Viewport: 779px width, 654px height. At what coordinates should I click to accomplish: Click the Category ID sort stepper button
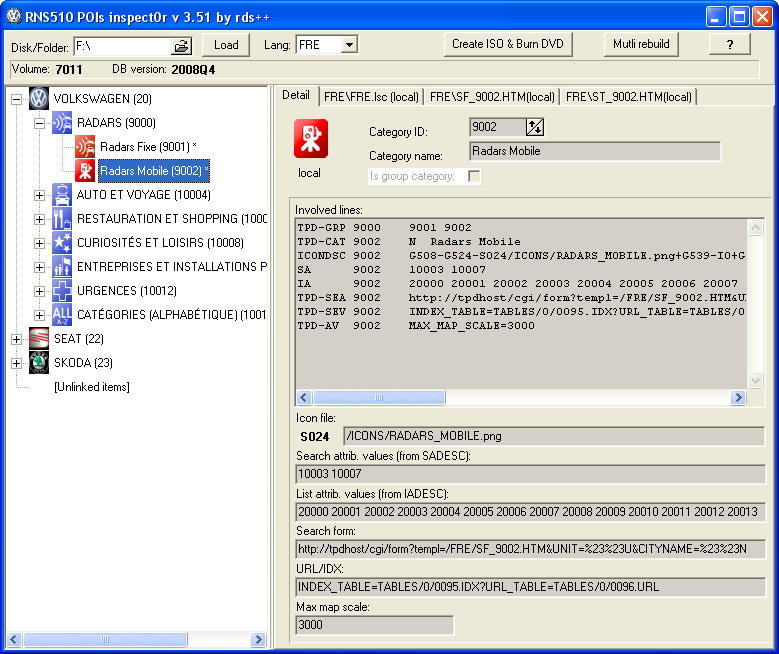(x=535, y=127)
